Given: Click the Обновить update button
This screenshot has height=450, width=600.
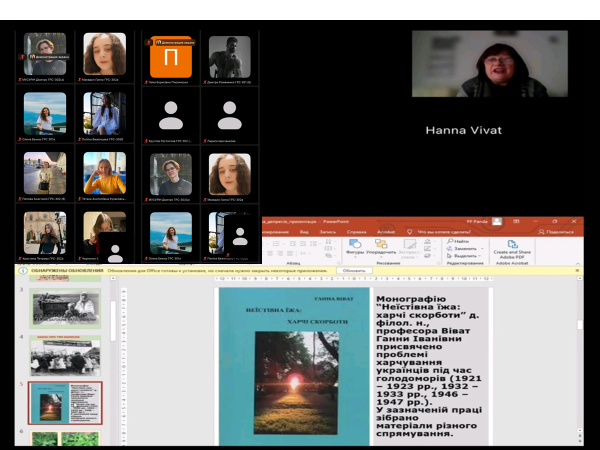Looking at the screenshot, I should (354, 270).
